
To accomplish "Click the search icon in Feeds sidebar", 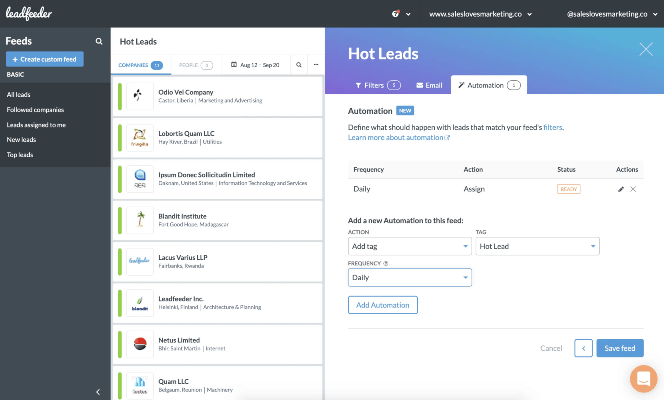I will pyautogui.click(x=98, y=42).
